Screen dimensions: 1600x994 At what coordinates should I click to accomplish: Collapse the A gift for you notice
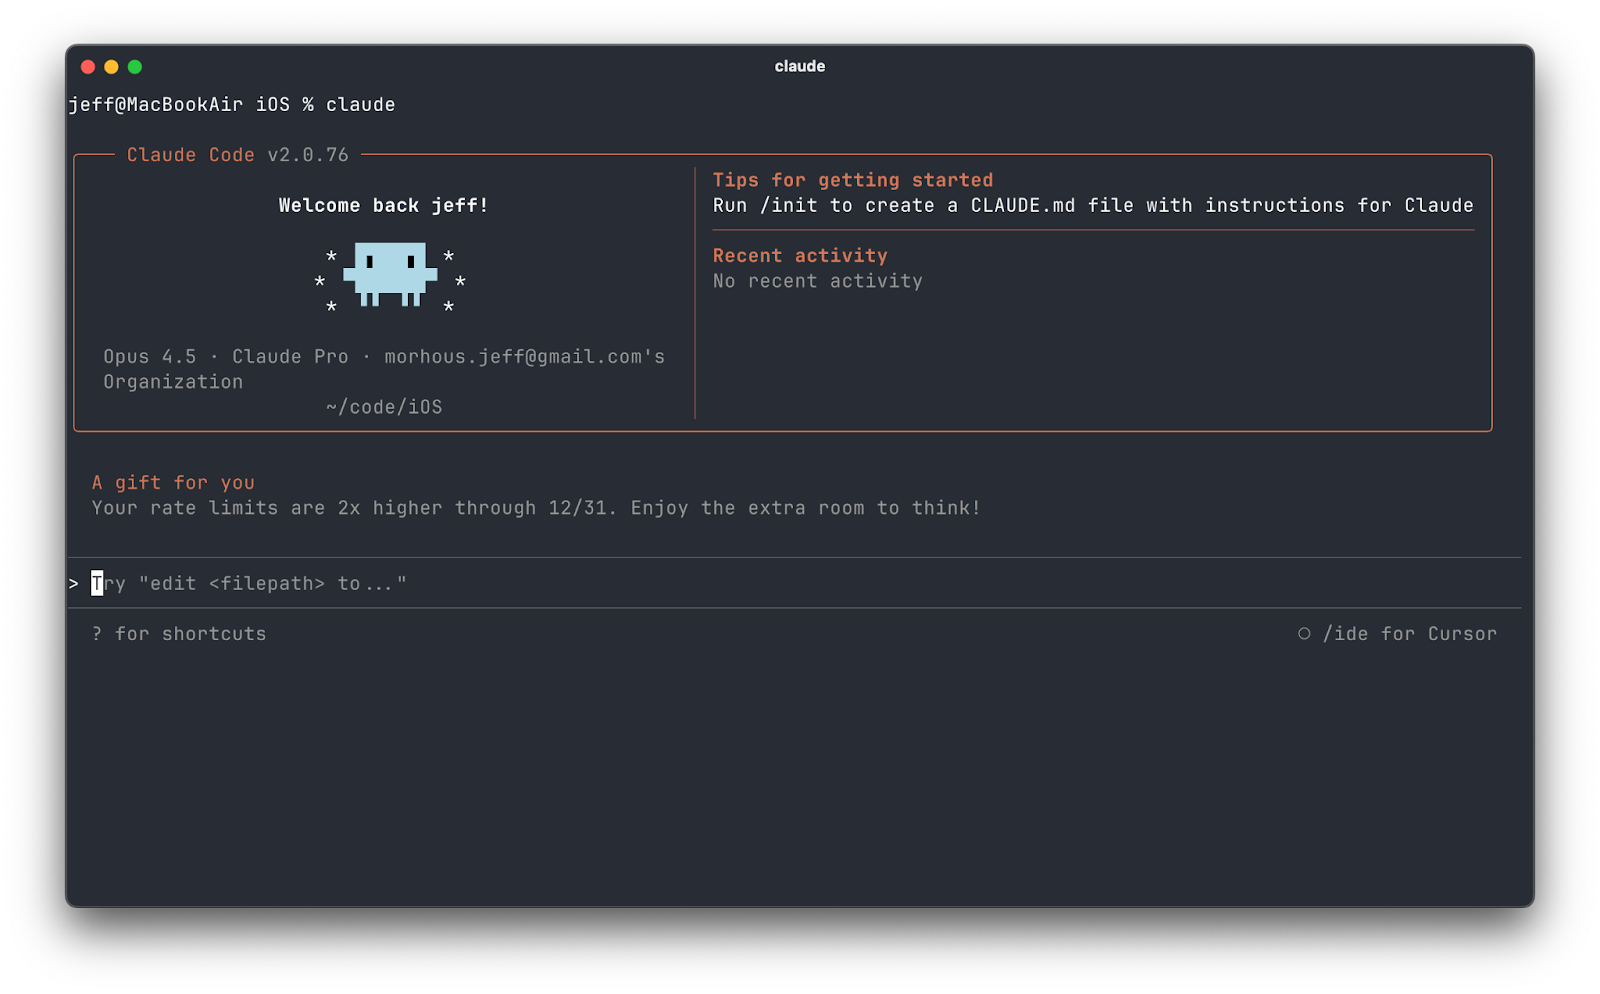(172, 482)
